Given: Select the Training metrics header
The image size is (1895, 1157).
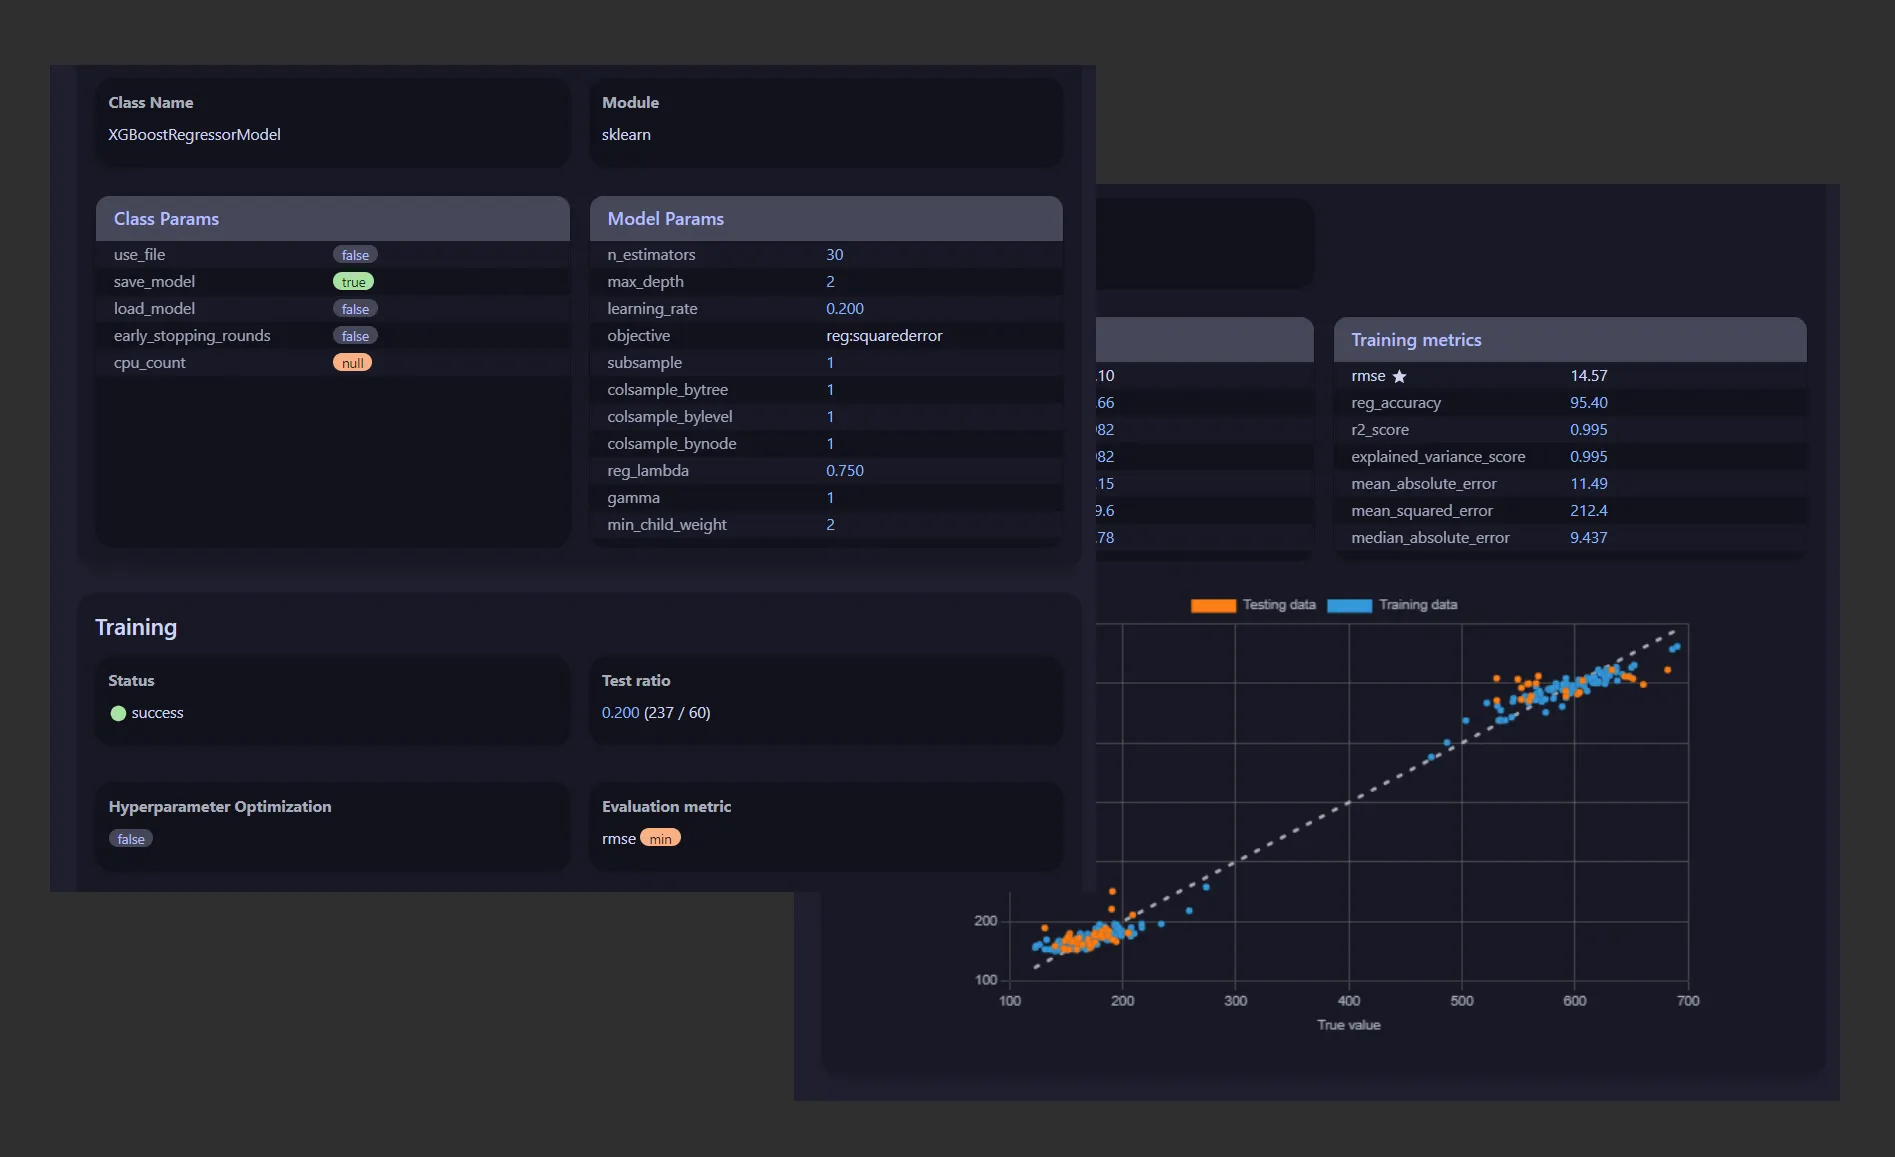Looking at the screenshot, I should 1570,340.
